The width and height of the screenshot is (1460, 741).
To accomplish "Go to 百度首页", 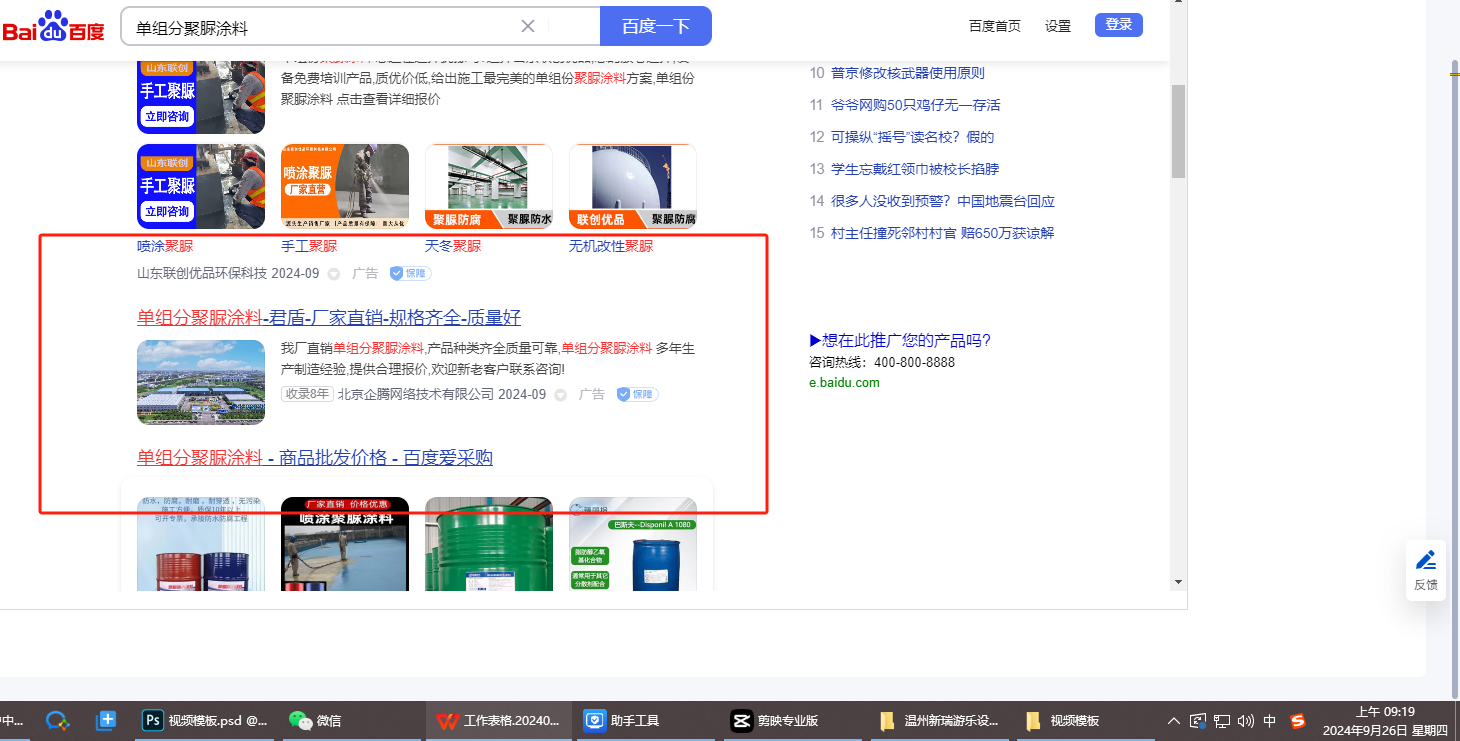I will click(x=995, y=26).
